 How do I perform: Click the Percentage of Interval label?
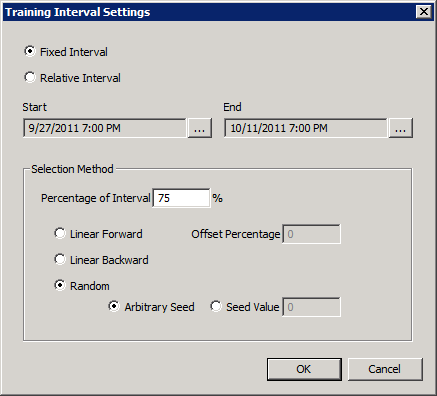click(96, 198)
